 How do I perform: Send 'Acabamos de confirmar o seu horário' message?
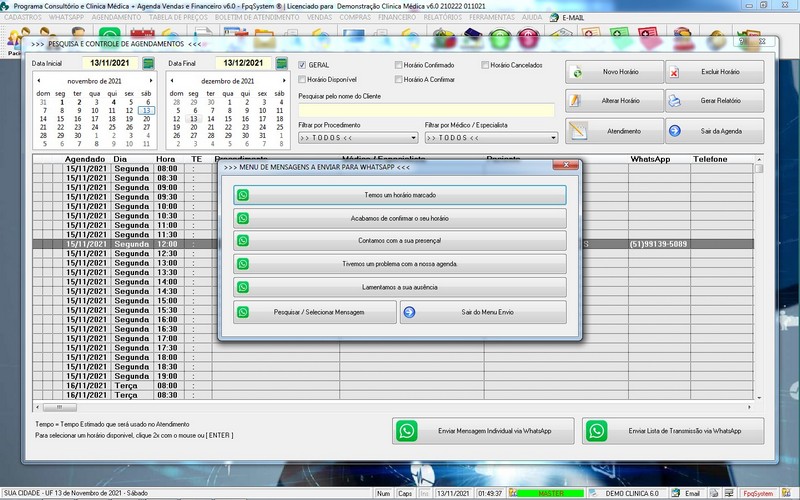399,218
